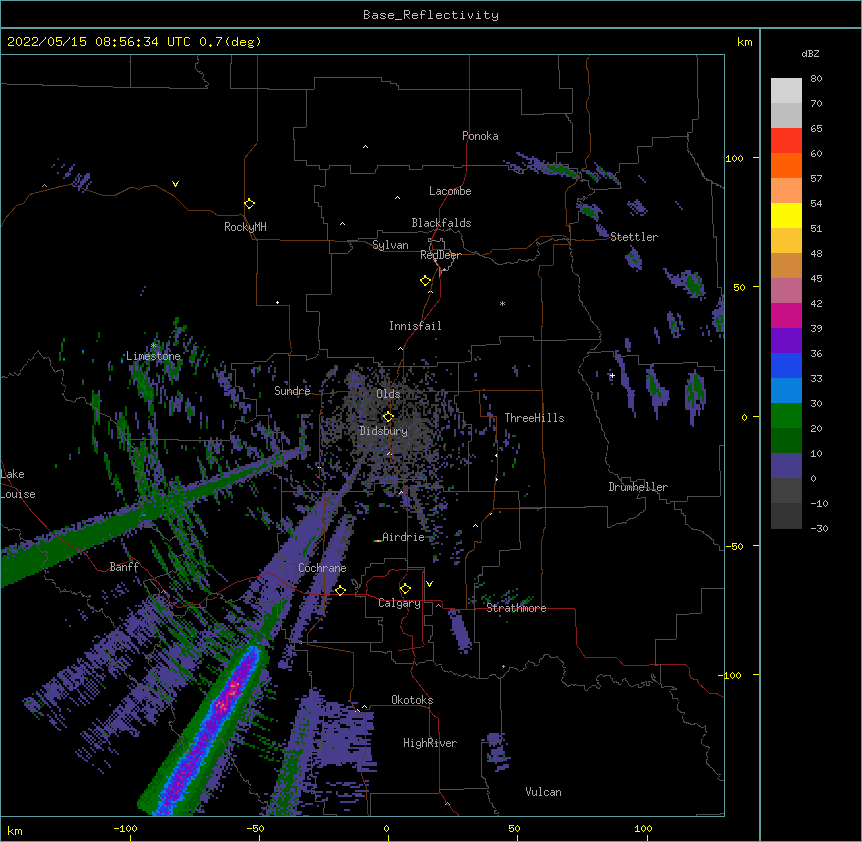Click the yellow V marker northeast of Calgary
Image resolution: width=862 pixels, height=842 pixels.
pyautogui.click(x=429, y=584)
